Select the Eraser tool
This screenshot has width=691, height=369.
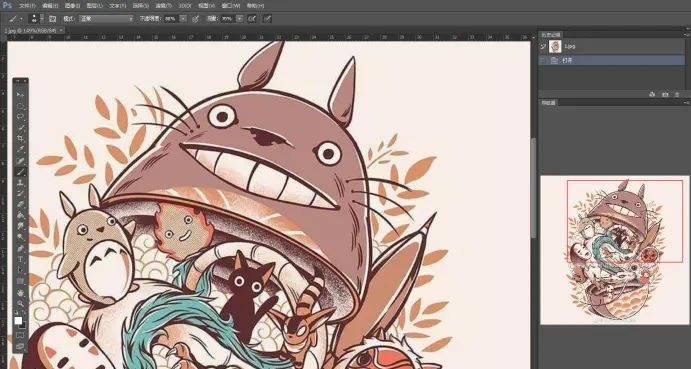pyautogui.click(x=20, y=204)
